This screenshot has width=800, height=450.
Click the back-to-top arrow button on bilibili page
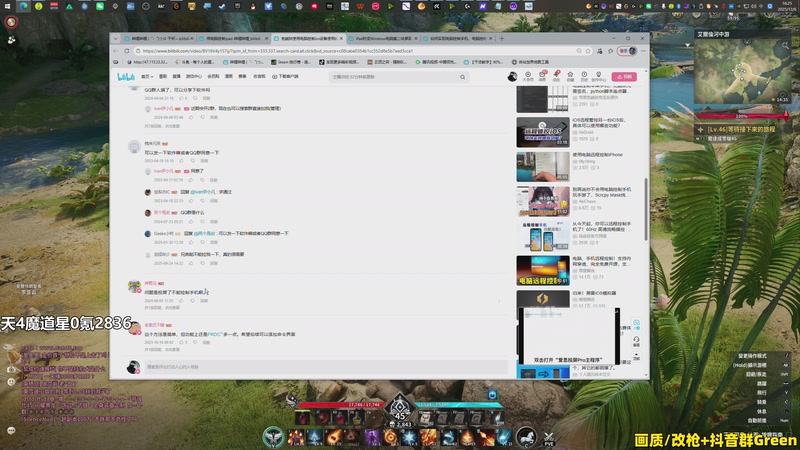[636, 357]
